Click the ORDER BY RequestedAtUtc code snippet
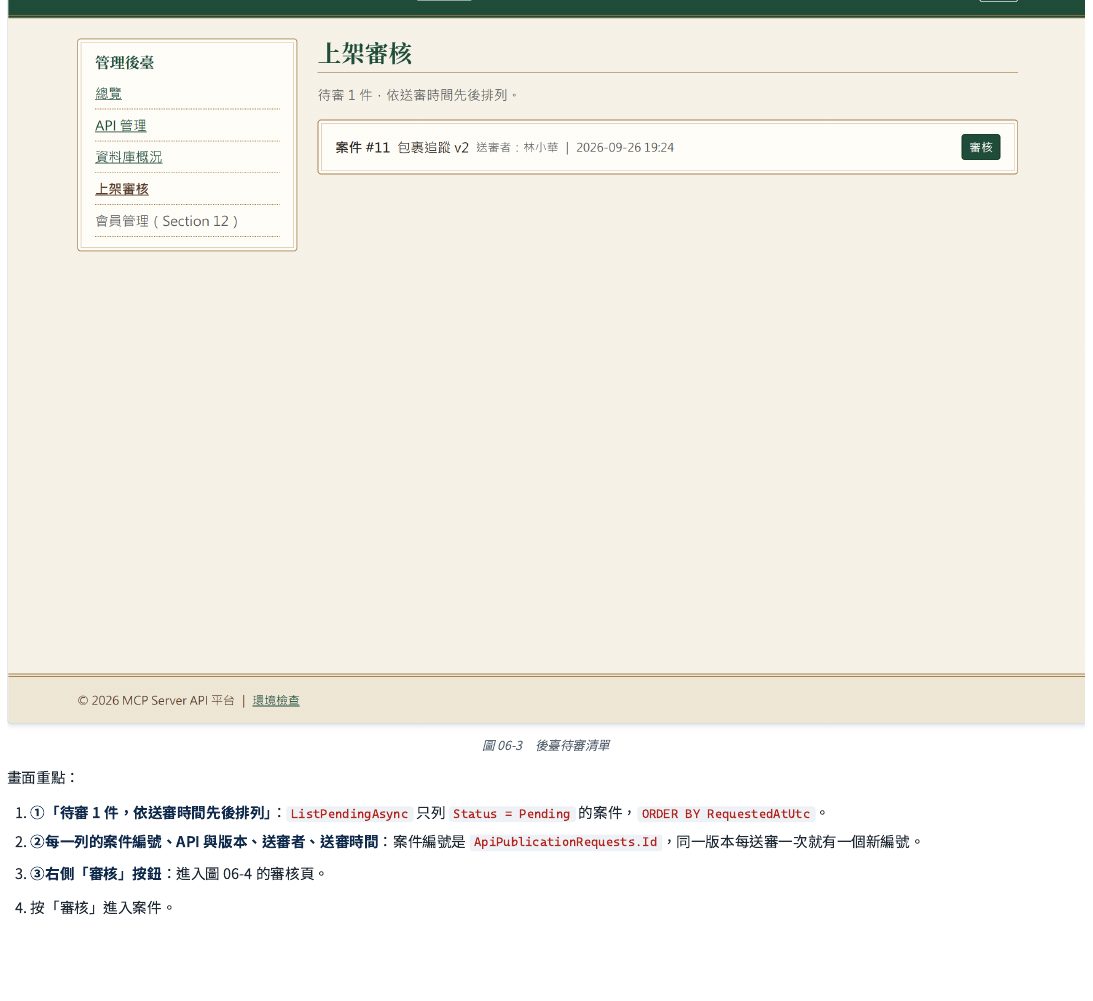Viewport: 1093px width, 1001px height. tap(726, 813)
